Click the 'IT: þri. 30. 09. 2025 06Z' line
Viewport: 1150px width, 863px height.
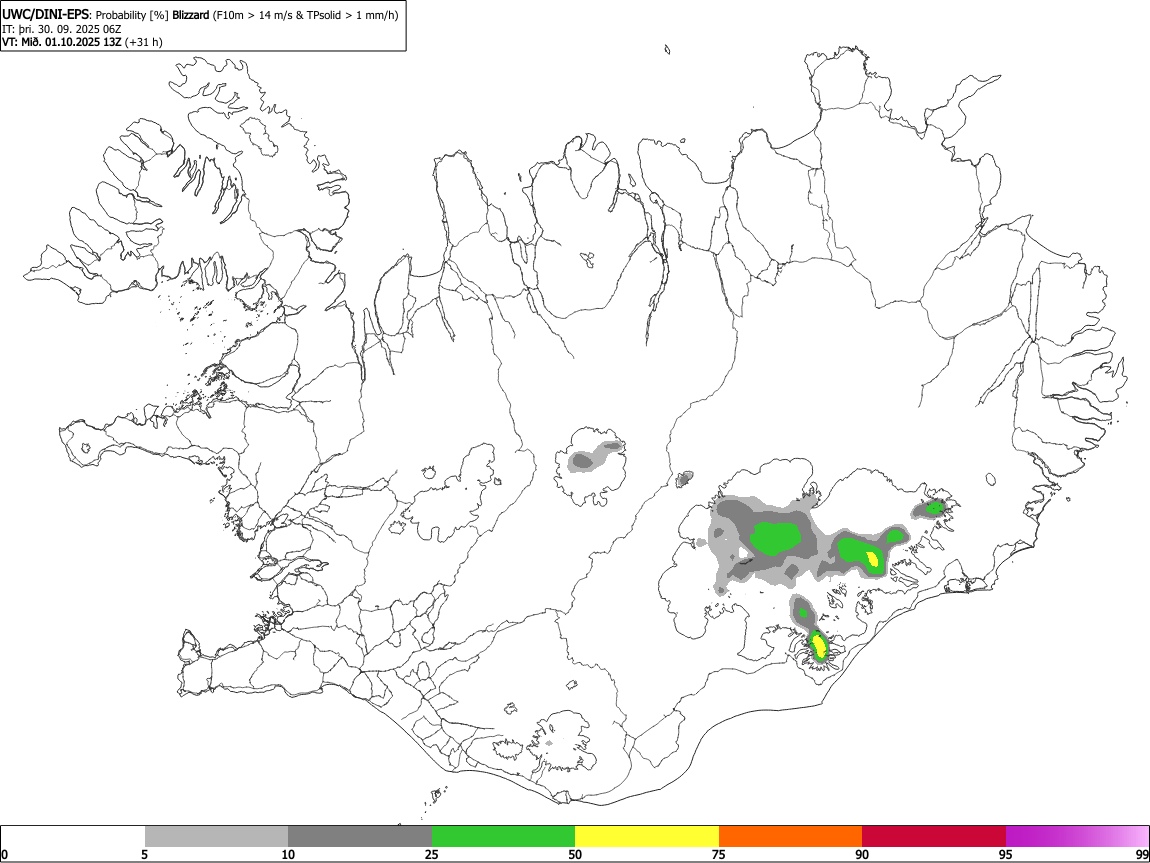click(x=62, y=29)
